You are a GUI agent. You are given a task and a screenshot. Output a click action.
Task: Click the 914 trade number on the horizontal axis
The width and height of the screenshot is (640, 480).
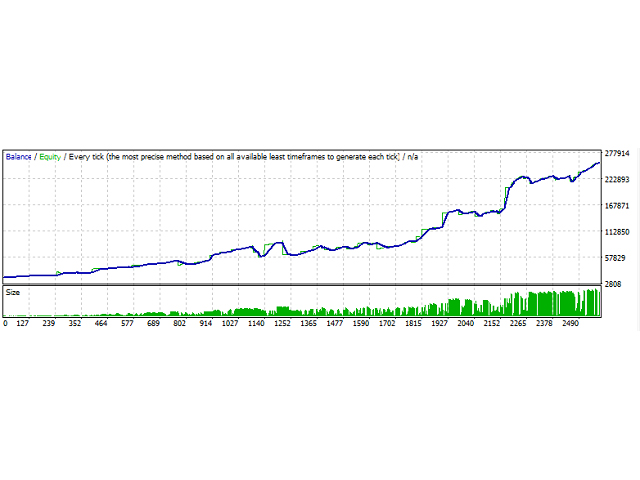pyautogui.click(x=205, y=324)
